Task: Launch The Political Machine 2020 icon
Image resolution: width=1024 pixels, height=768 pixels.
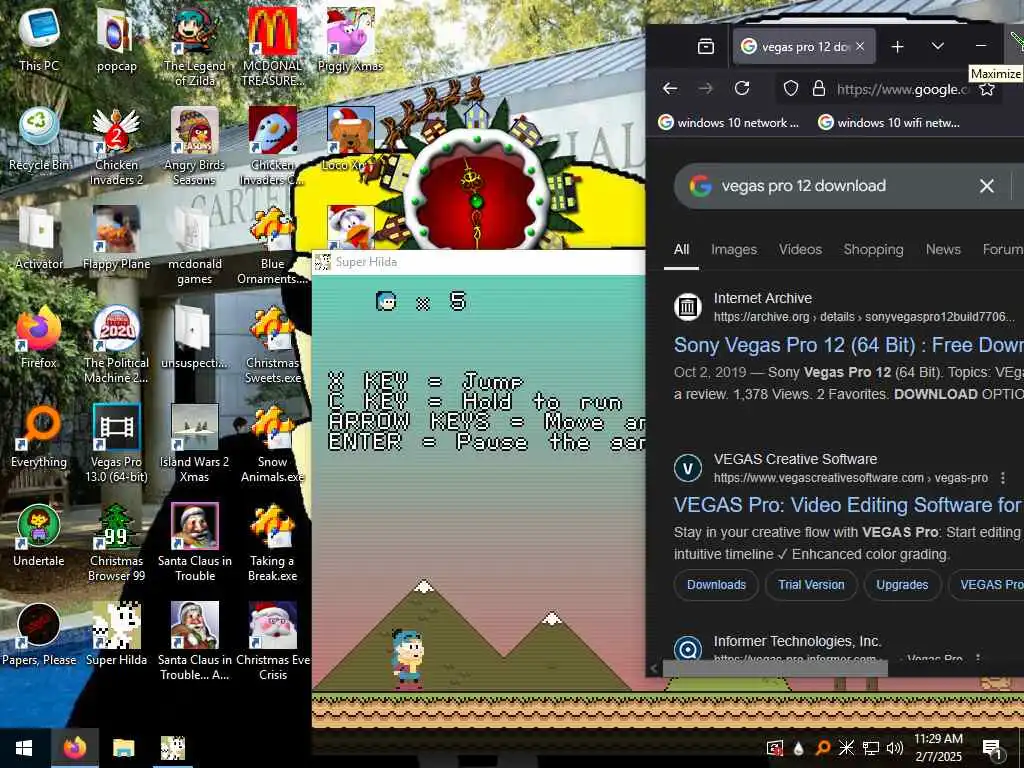Action: point(116,344)
